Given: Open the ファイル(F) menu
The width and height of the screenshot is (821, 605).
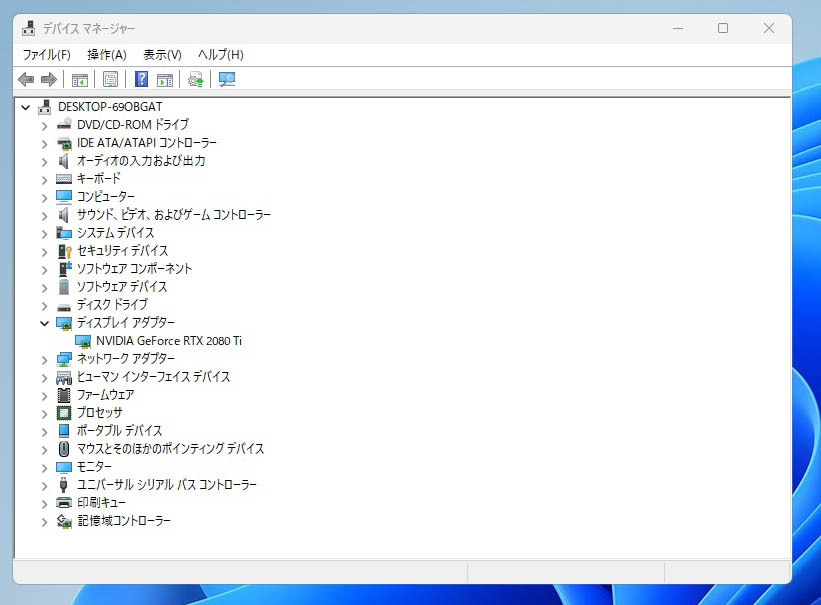Looking at the screenshot, I should (x=46, y=54).
